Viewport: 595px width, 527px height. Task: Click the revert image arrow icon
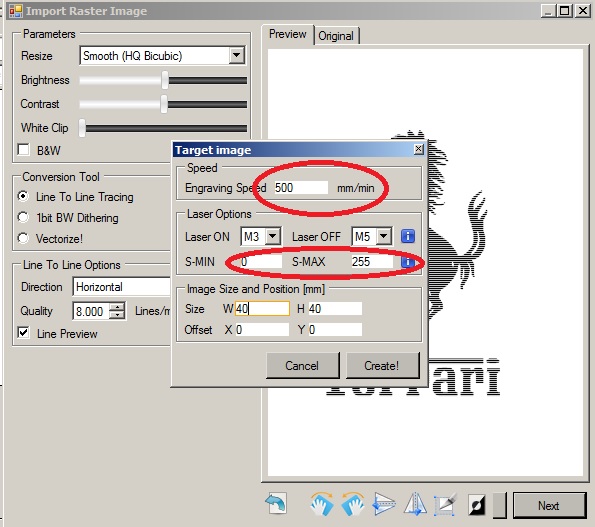pyautogui.click(x=276, y=504)
